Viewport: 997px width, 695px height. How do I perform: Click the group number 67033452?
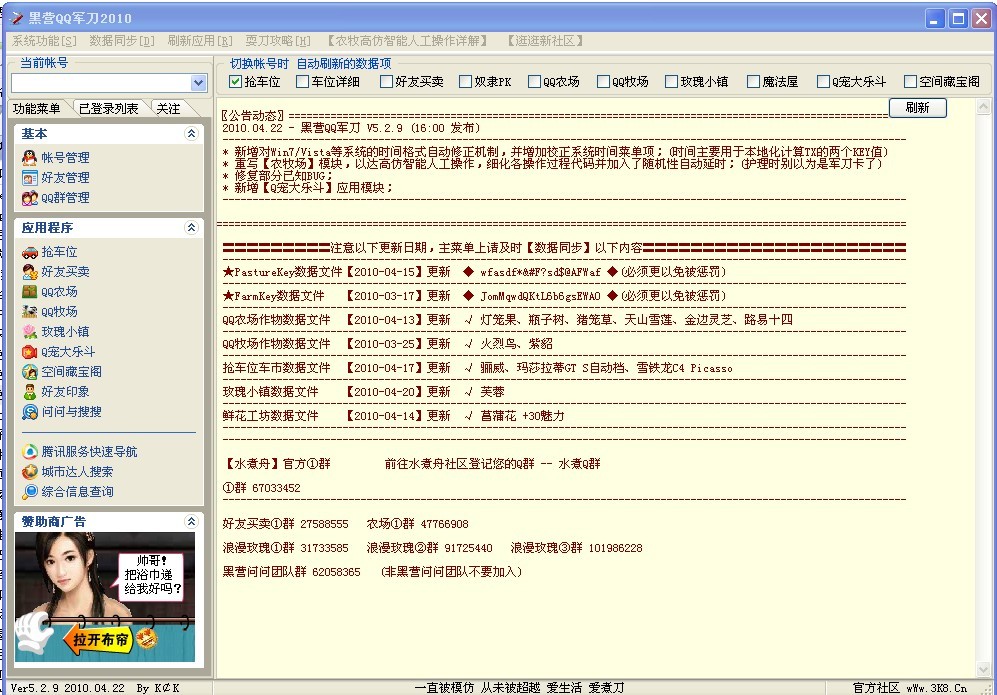276,488
